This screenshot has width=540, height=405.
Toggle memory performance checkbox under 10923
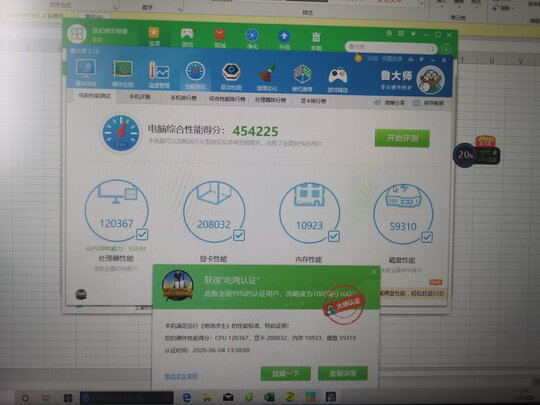pos(333,236)
